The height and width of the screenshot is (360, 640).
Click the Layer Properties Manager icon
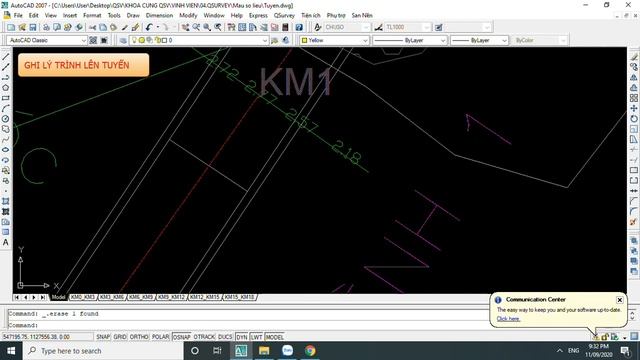coord(123,40)
